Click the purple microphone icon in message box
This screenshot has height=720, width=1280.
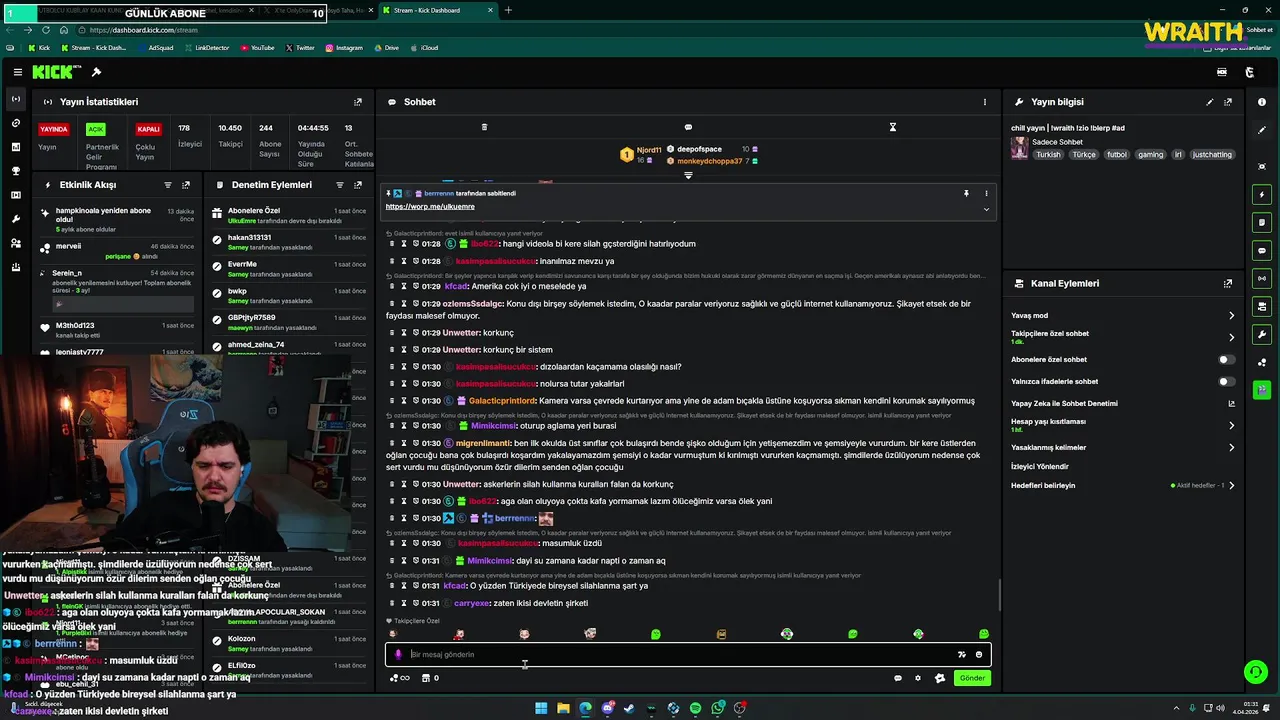[398, 655]
